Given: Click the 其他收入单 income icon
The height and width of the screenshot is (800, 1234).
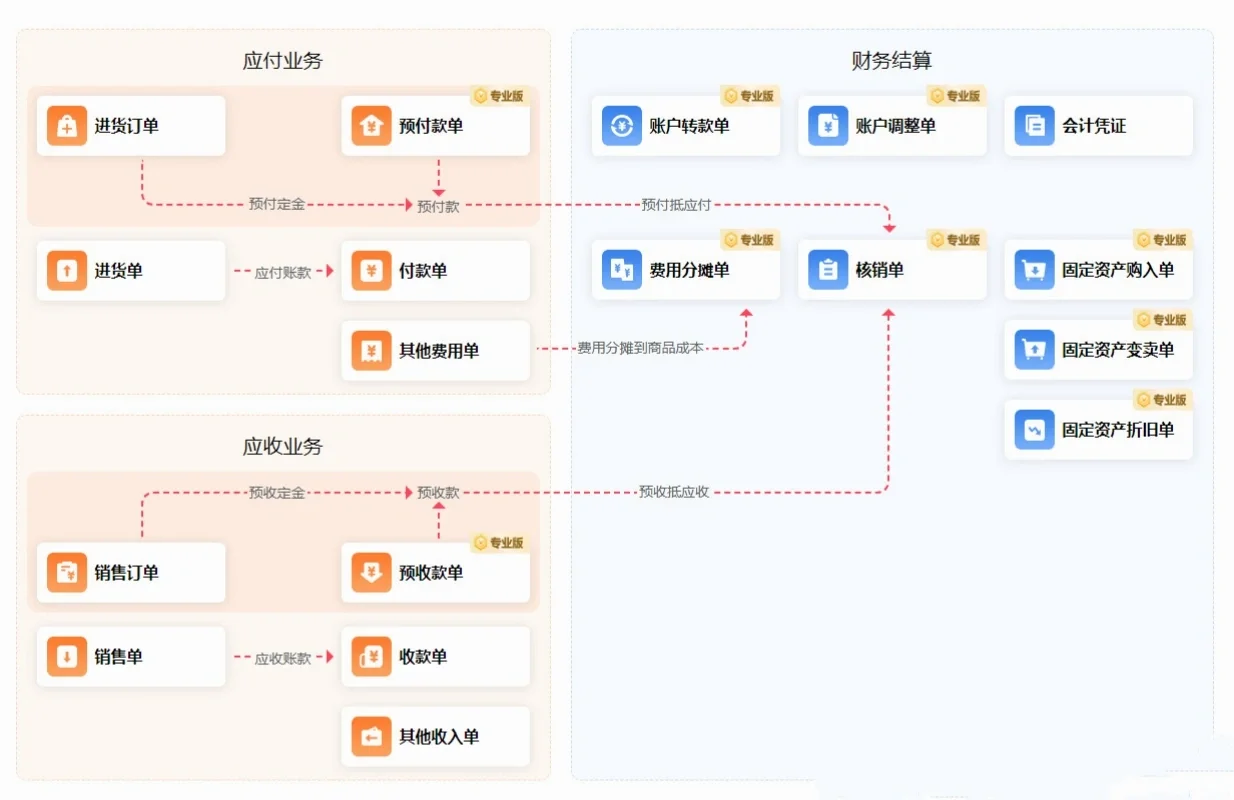Looking at the screenshot, I should point(371,736).
